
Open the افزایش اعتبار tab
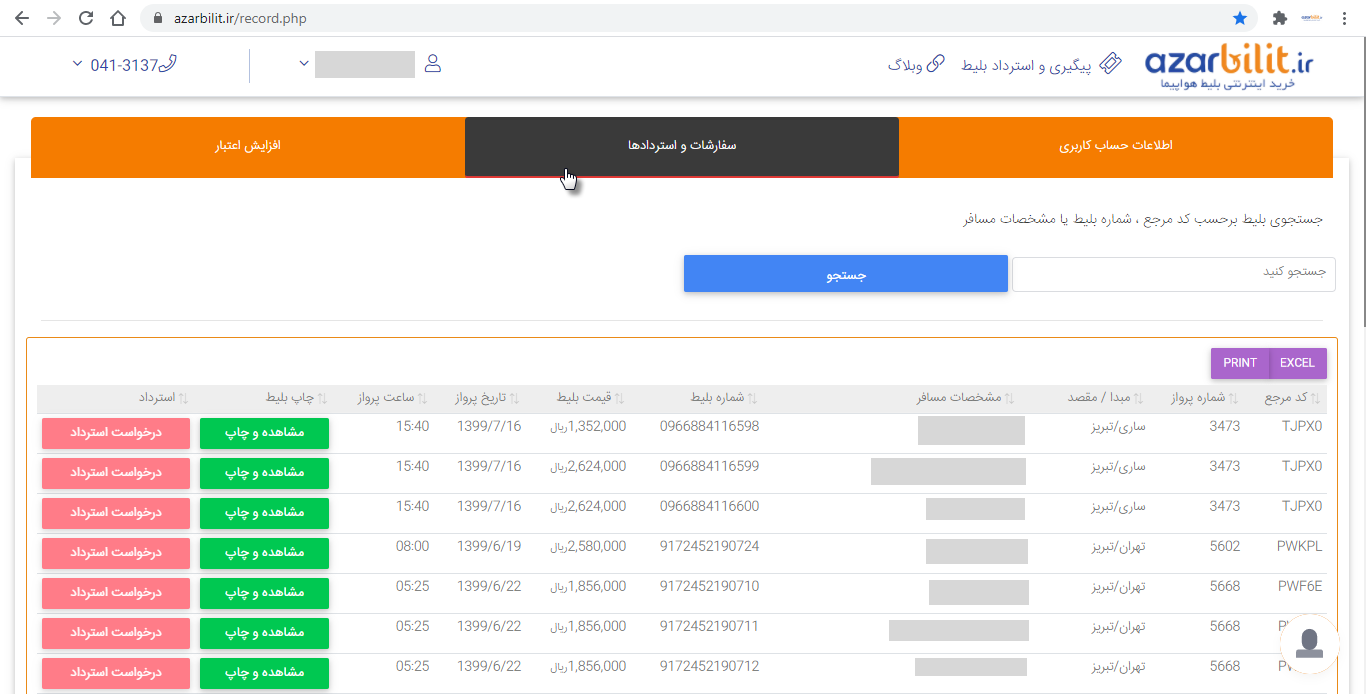[x=247, y=146]
